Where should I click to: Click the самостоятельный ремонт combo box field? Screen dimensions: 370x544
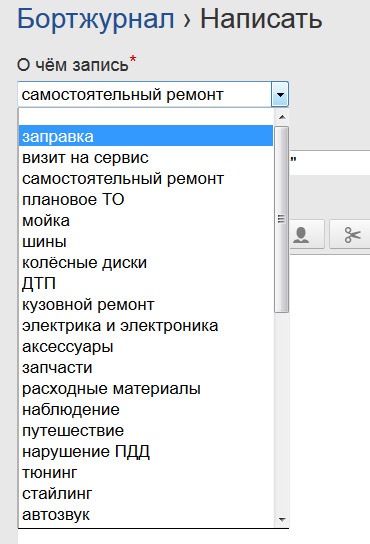tap(153, 94)
